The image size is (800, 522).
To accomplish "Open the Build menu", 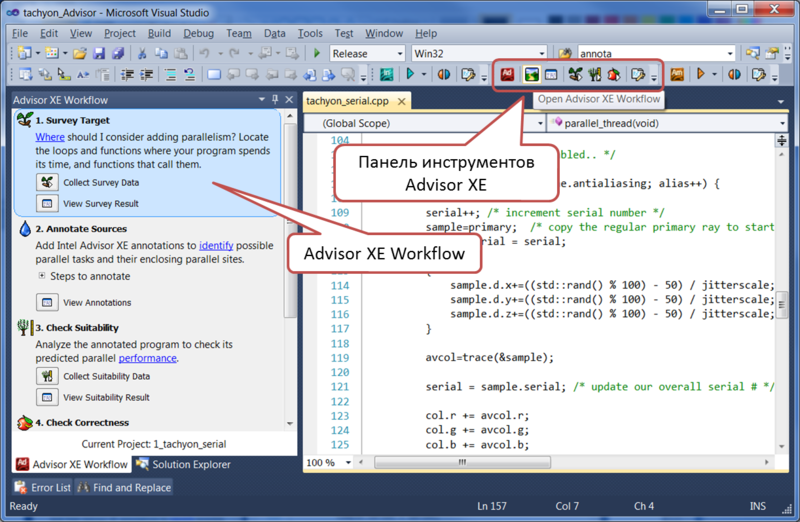I will click(159, 33).
